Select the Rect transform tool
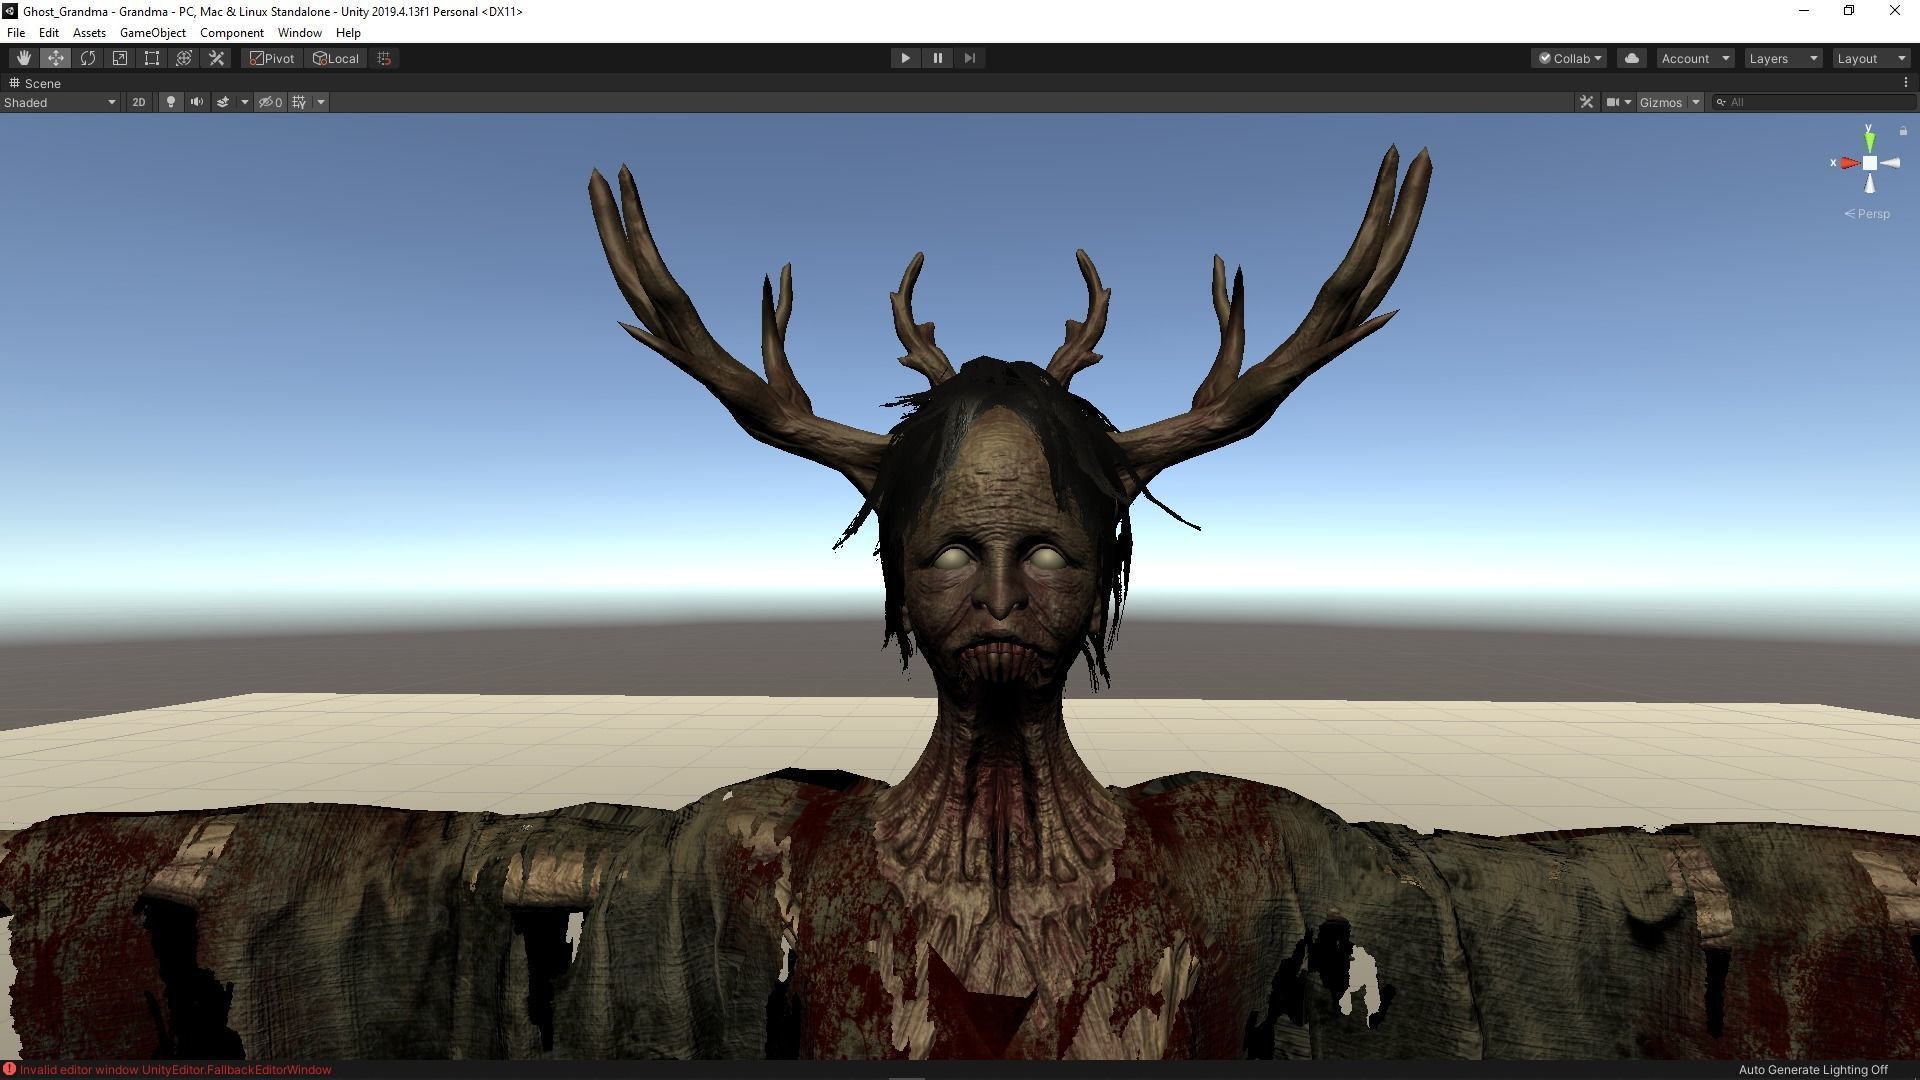 pos(152,58)
